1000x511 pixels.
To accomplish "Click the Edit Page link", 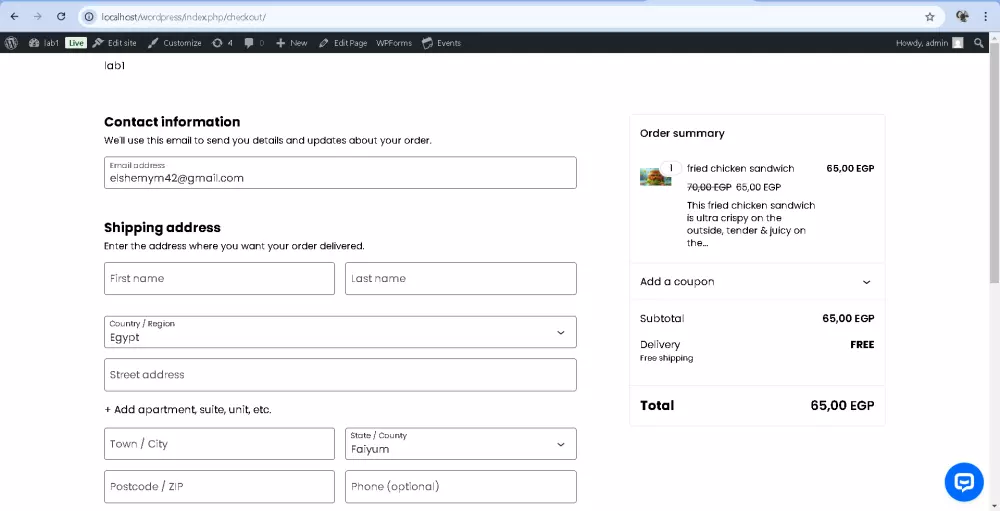I will [x=343, y=43].
